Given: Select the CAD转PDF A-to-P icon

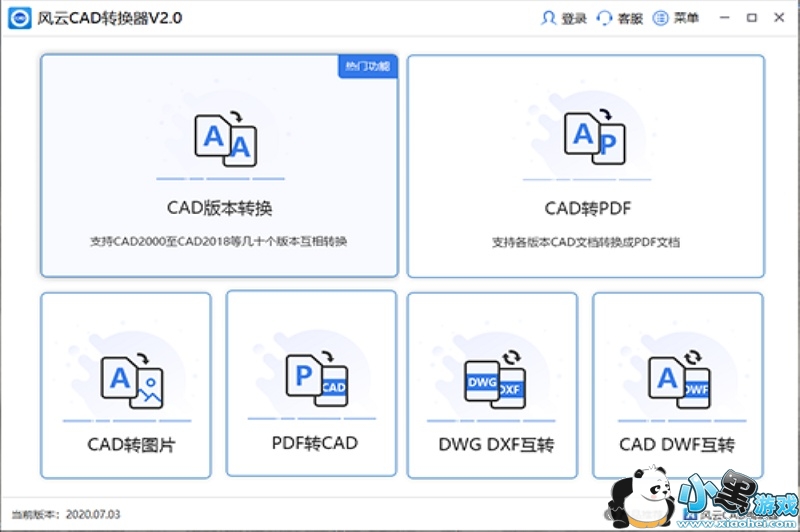Looking at the screenshot, I should [594, 137].
